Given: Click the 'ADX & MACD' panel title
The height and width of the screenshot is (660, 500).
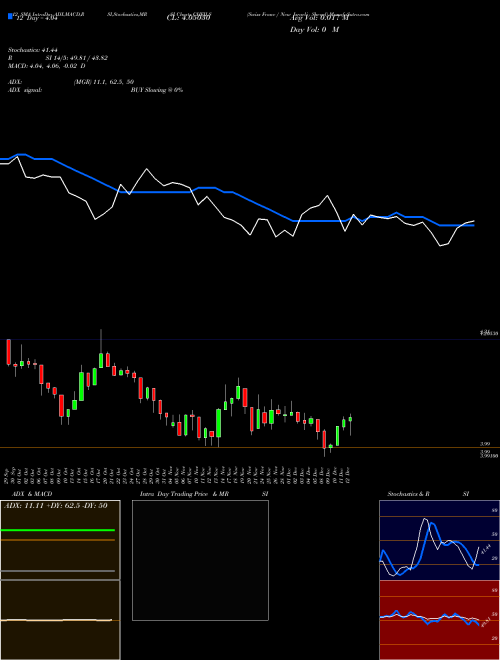Looking at the screenshot, I should point(32,494).
